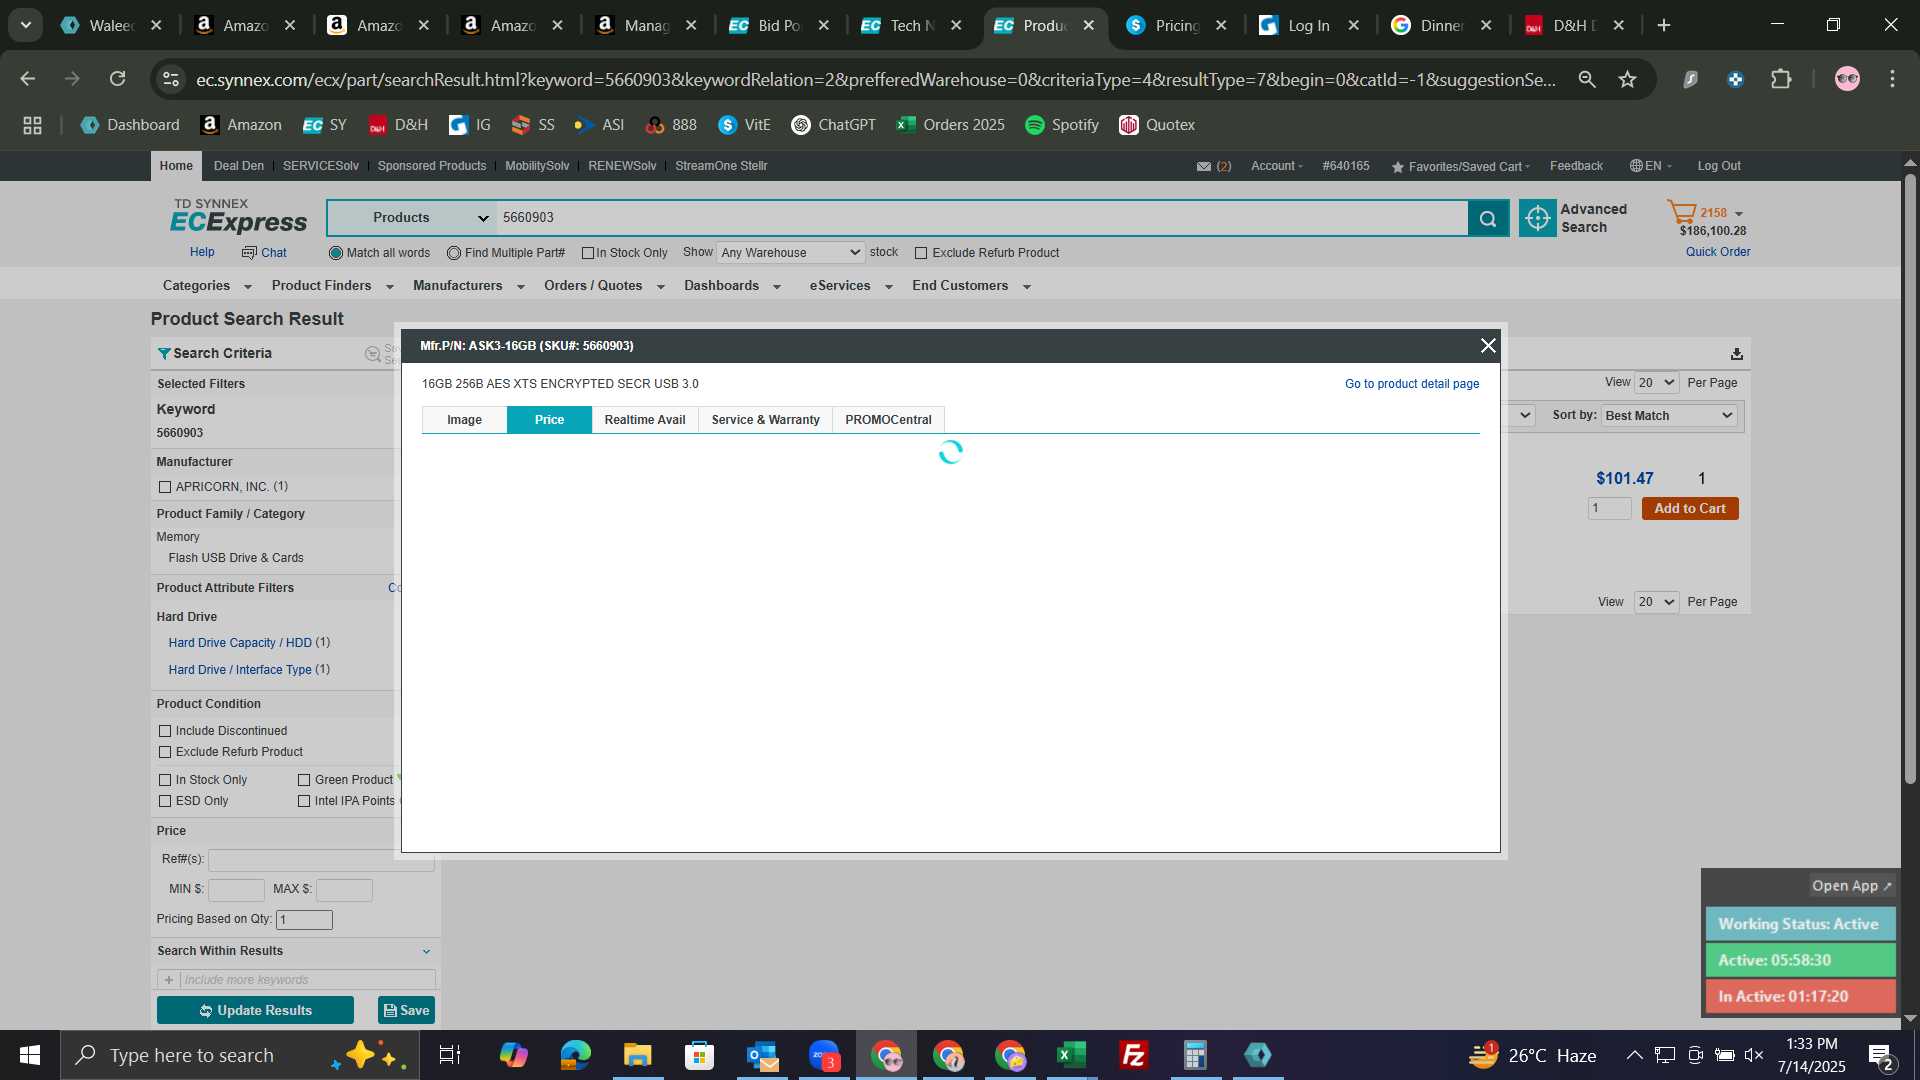This screenshot has width=1920, height=1080.
Task: Open the Quick Order link
Action: 1718,252
